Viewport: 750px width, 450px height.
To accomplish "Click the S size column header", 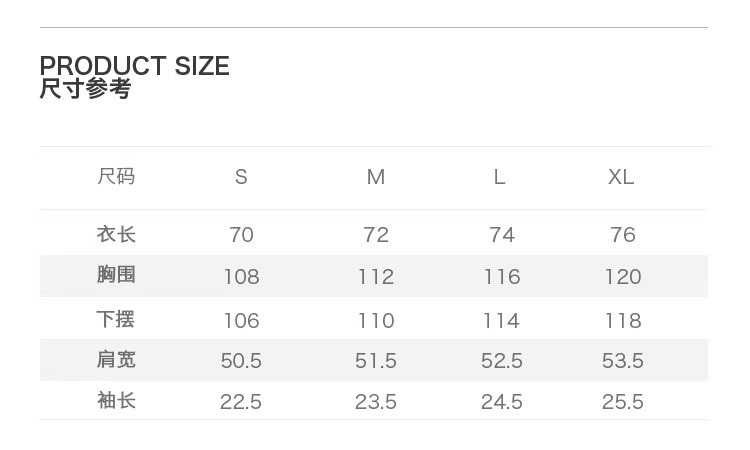I will 241,177.
